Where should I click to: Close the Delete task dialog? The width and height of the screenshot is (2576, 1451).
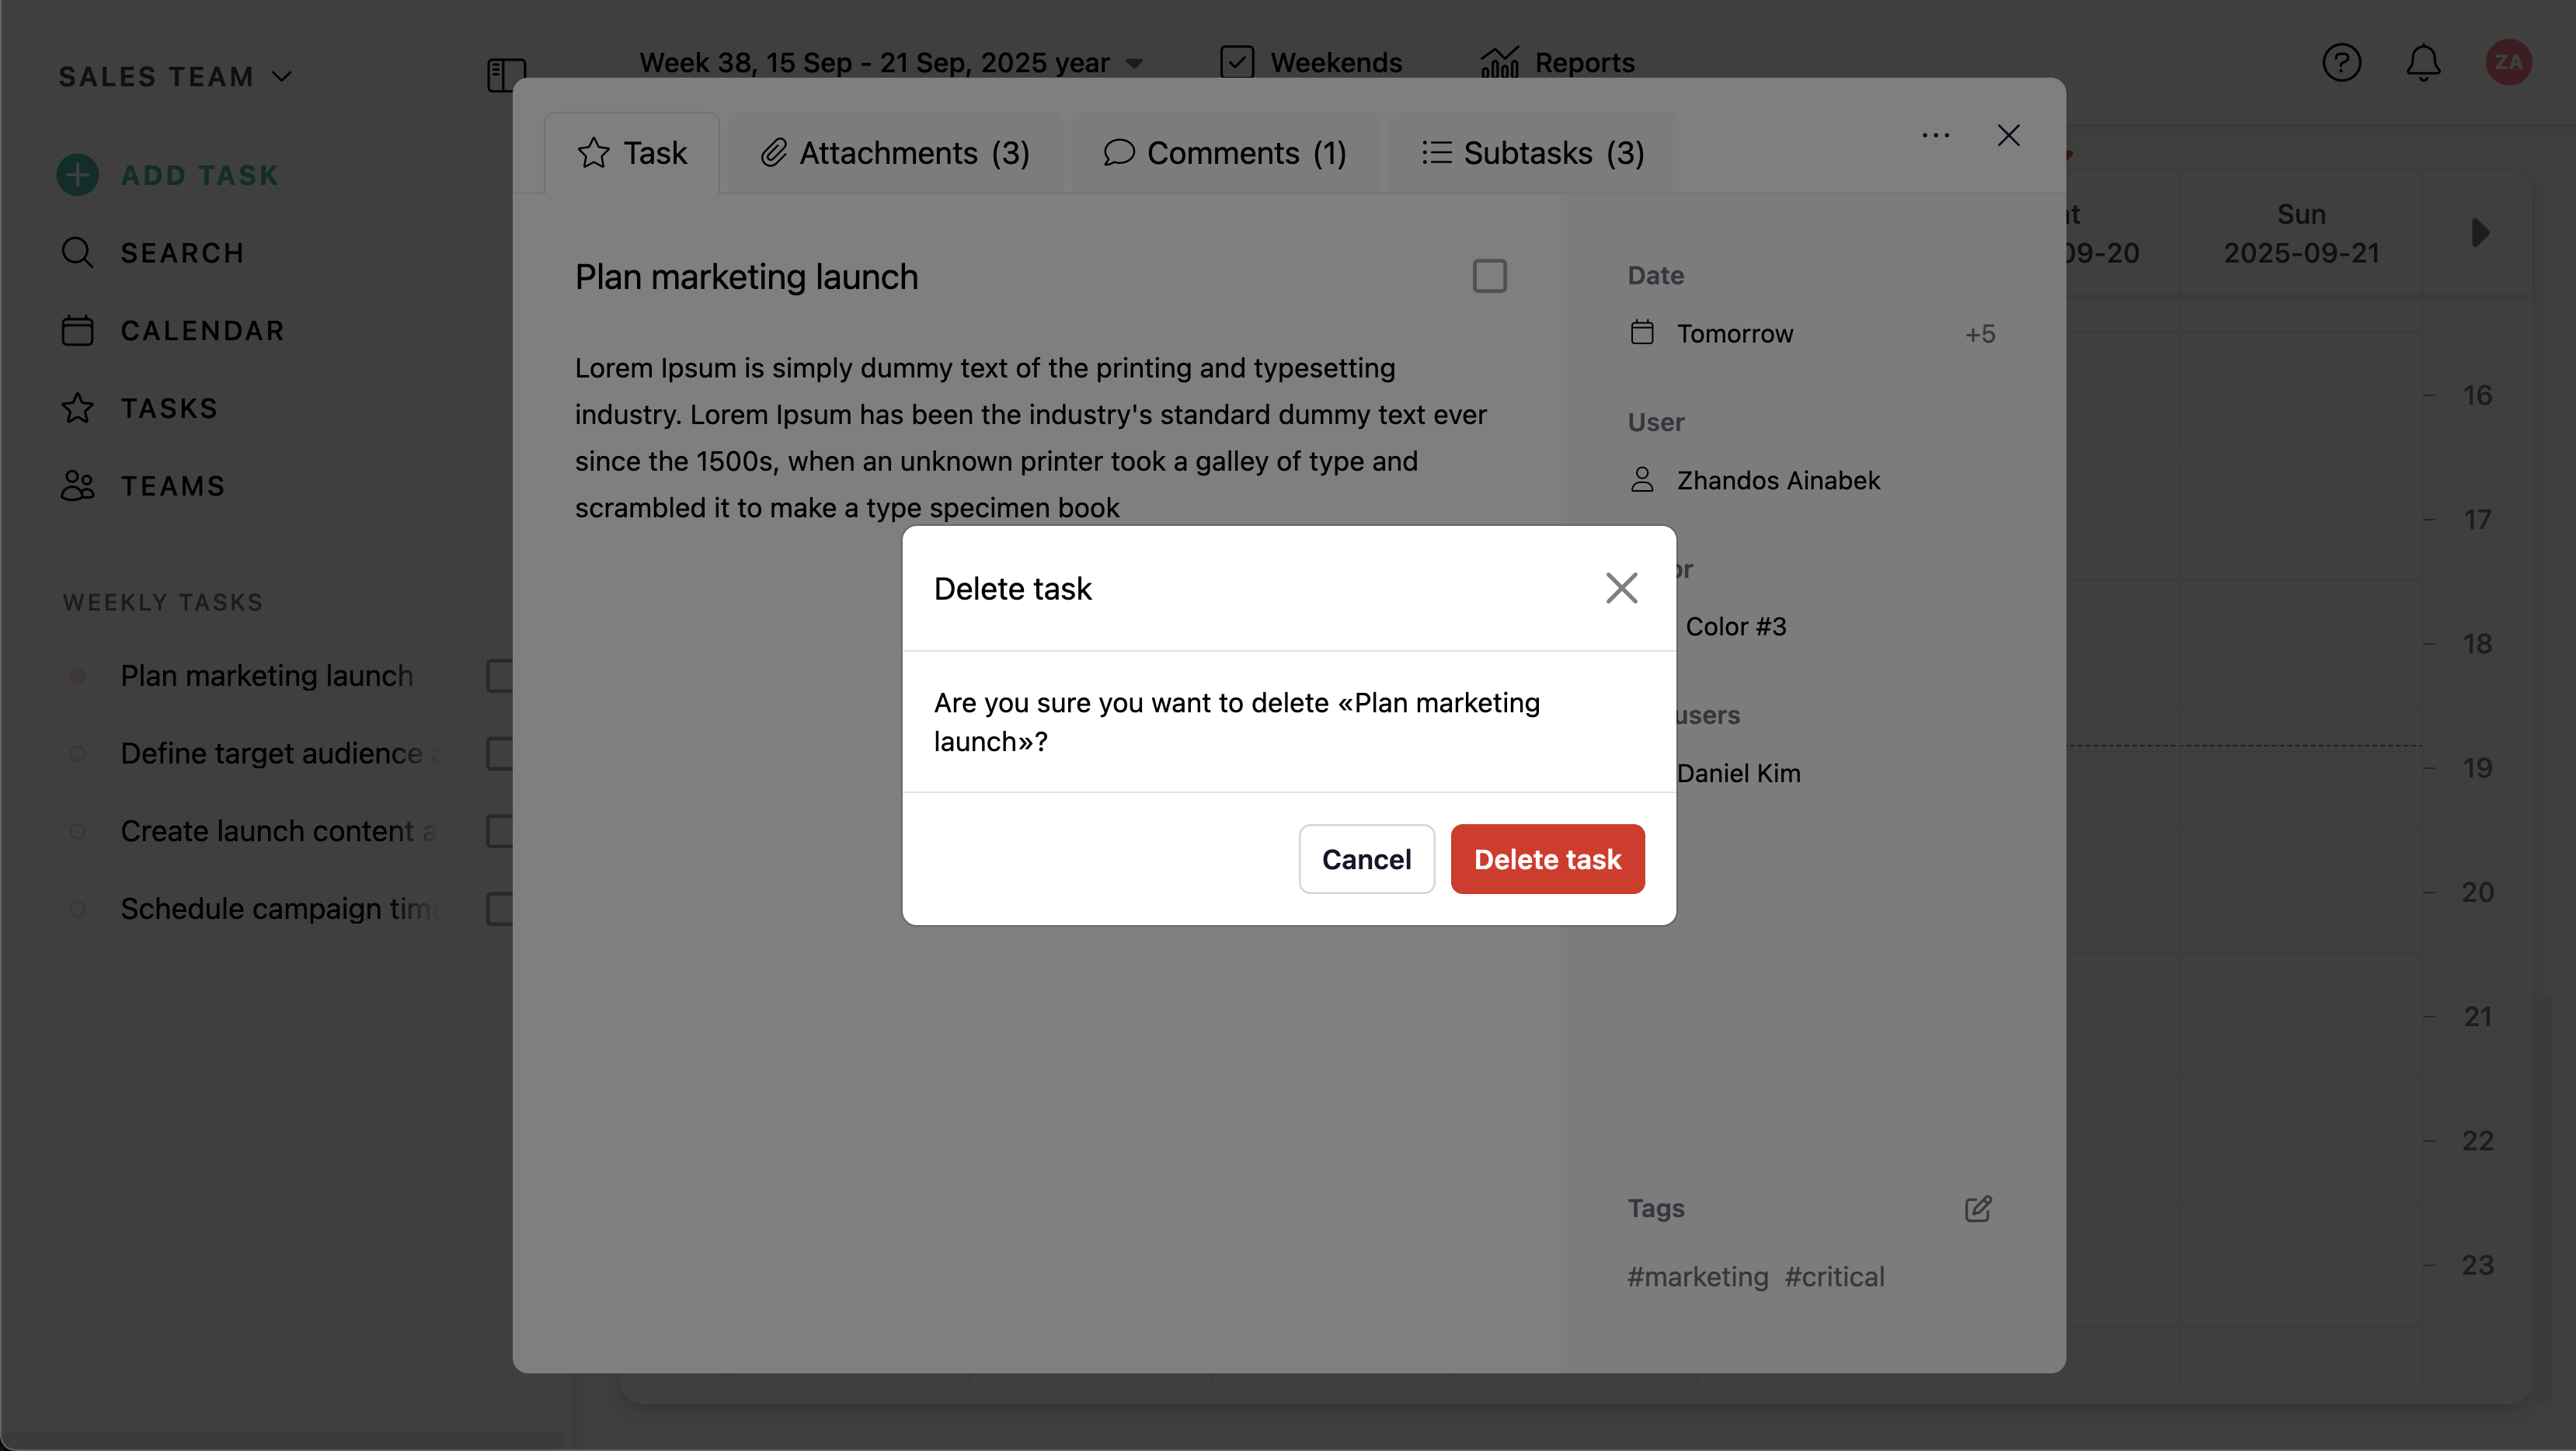click(1621, 588)
